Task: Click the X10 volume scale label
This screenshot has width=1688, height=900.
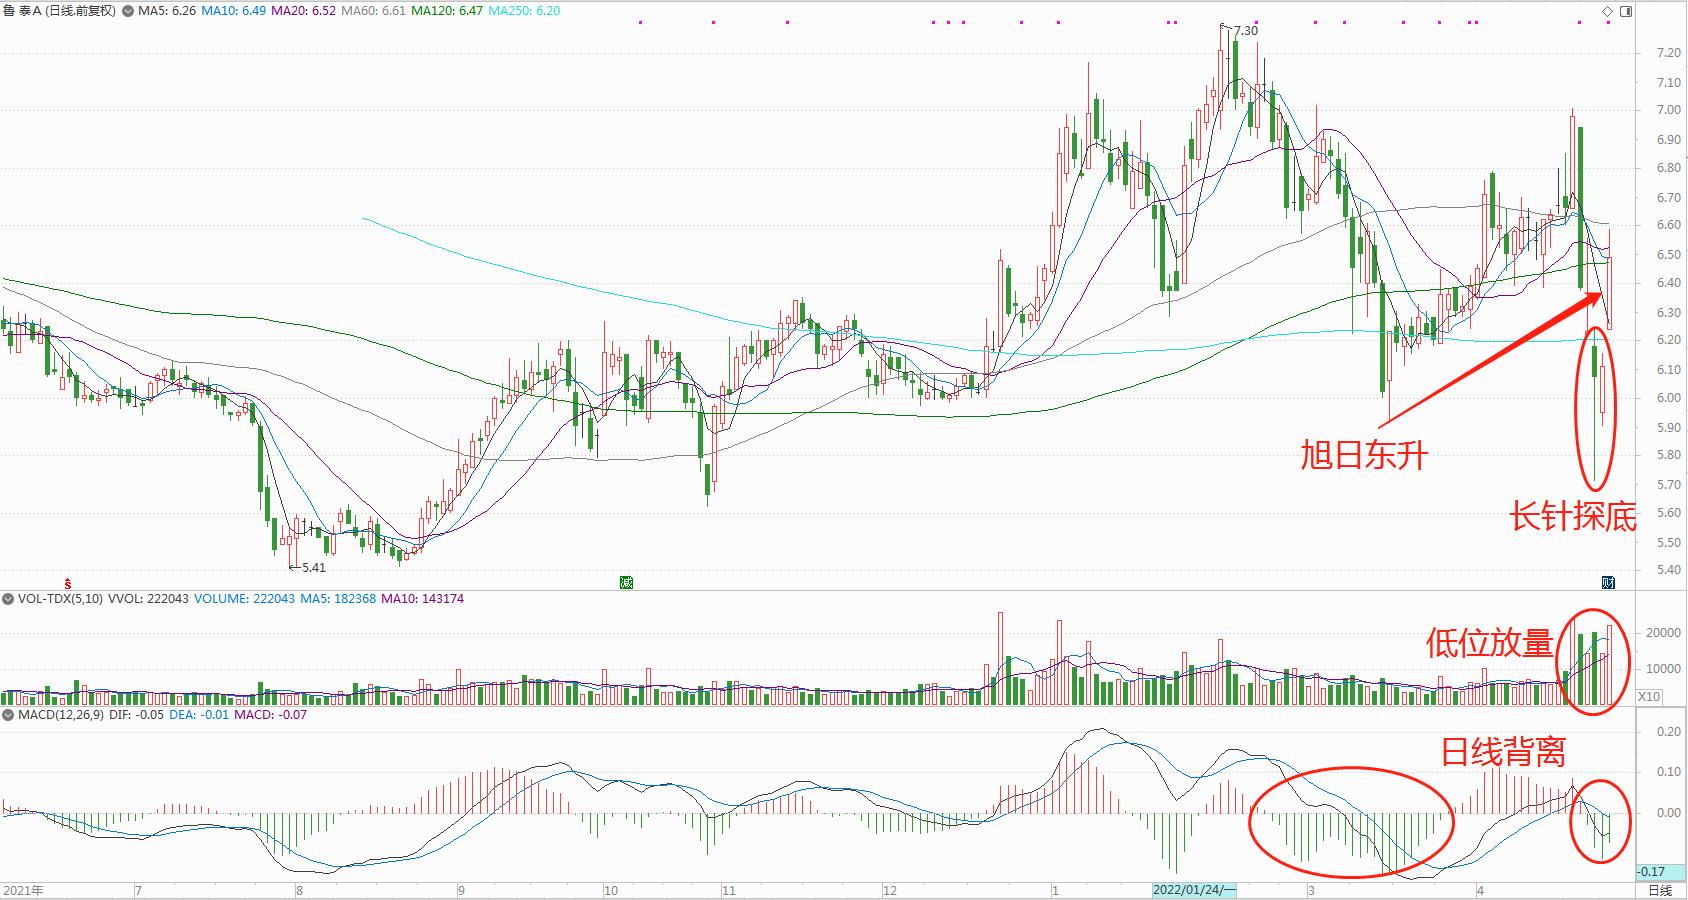Action: 1649,697
